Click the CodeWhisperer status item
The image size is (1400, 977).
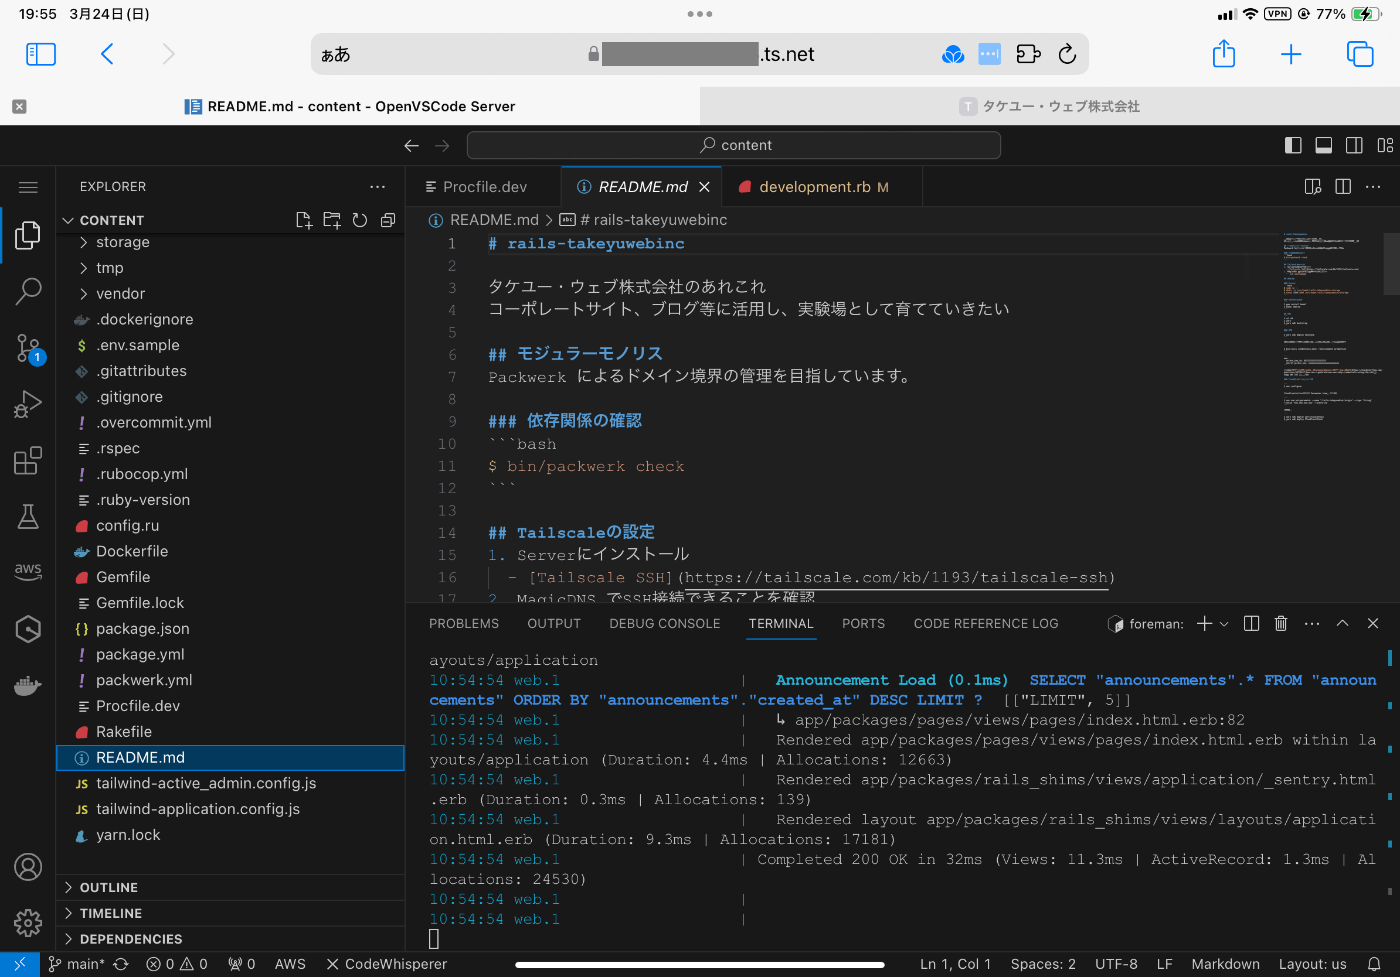pyautogui.click(x=386, y=964)
